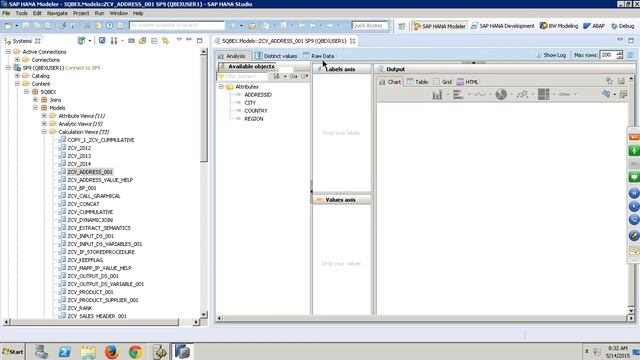
Task: Select the vertical bar chart type
Action: coord(437,95)
